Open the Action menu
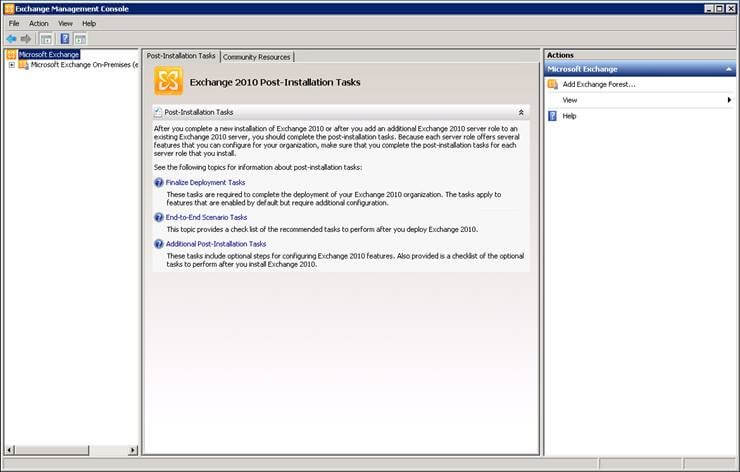 coord(39,23)
